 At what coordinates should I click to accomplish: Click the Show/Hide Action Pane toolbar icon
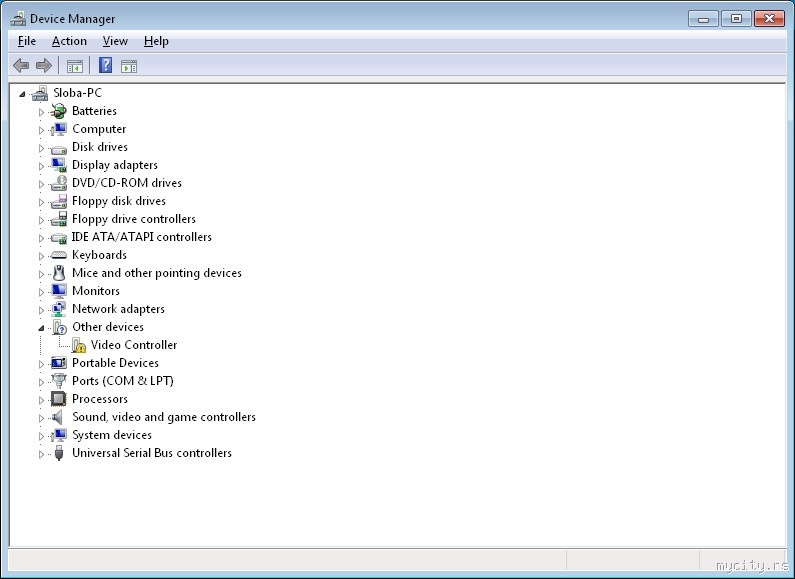click(129, 66)
